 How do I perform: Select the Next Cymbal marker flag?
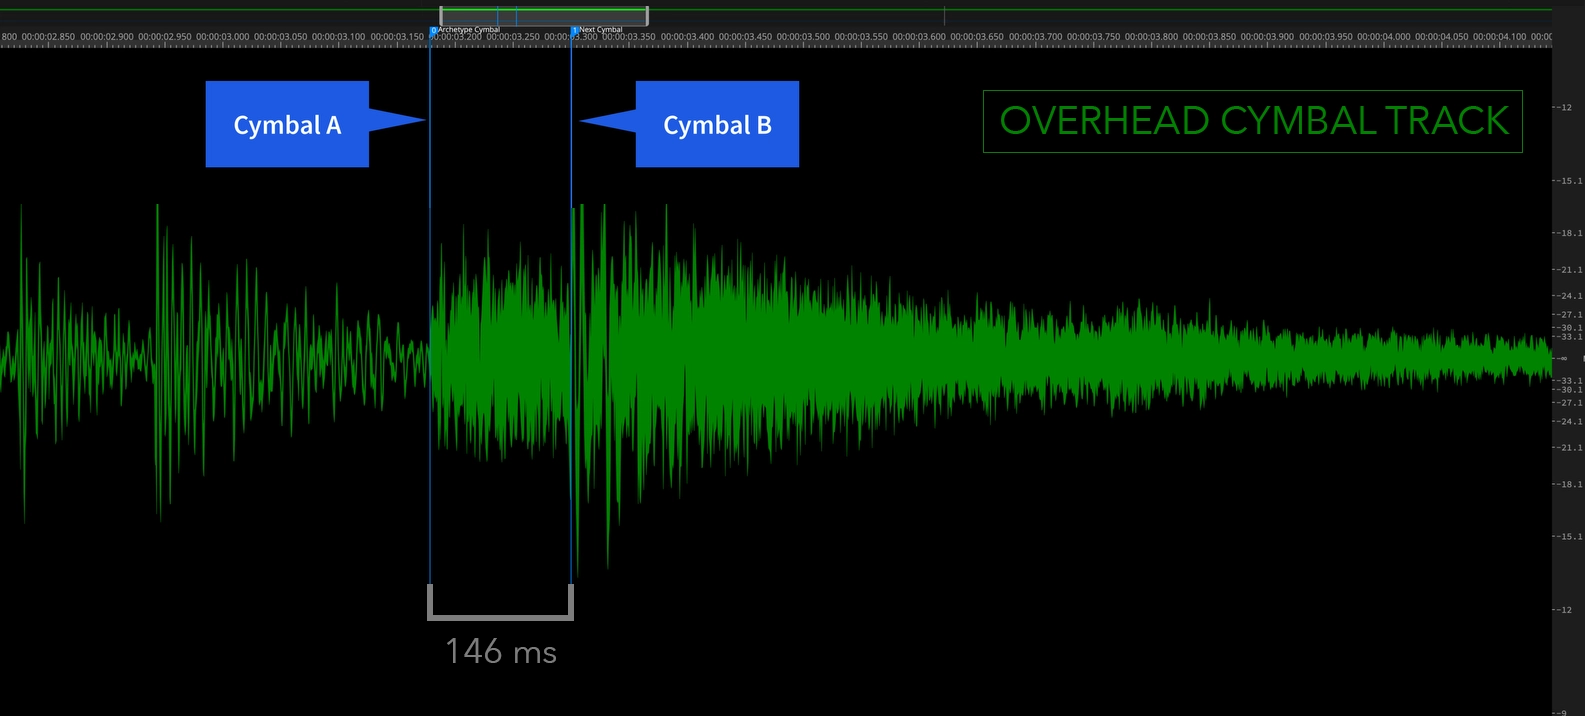(x=575, y=30)
